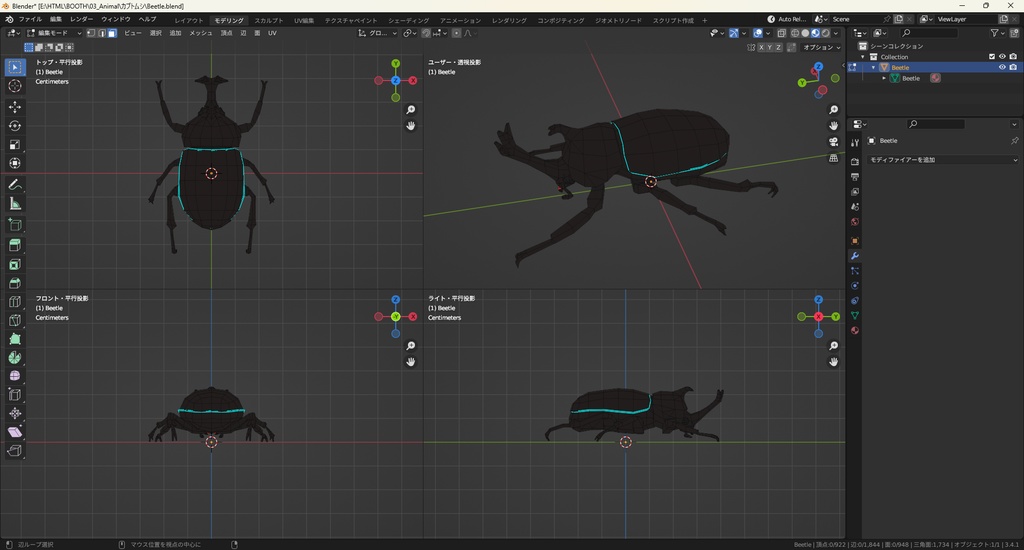This screenshot has height=550, width=1024.
Task: Open the Modifier properties wrench tab
Action: pyautogui.click(x=854, y=255)
